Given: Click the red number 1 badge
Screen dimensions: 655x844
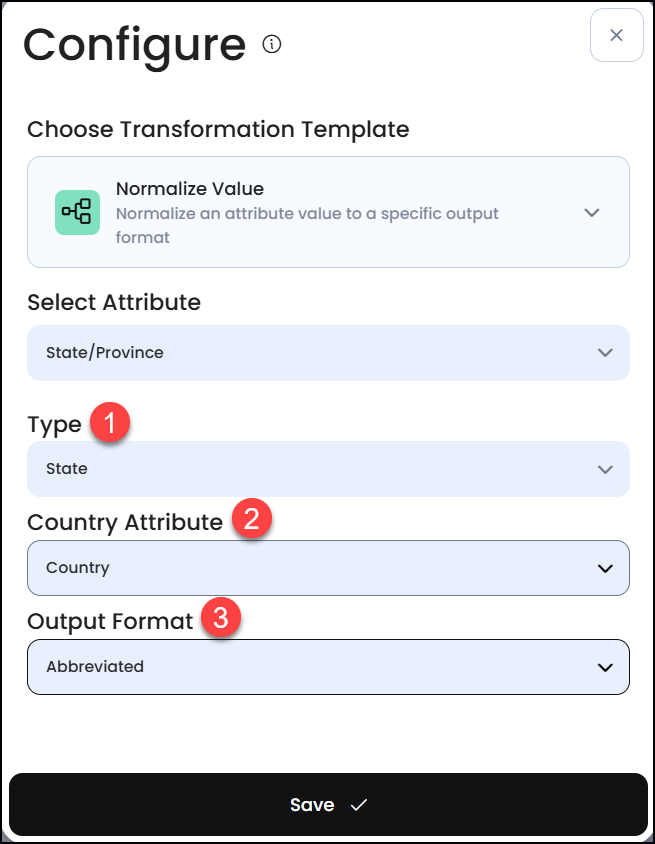Looking at the screenshot, I should click(110, 423).
